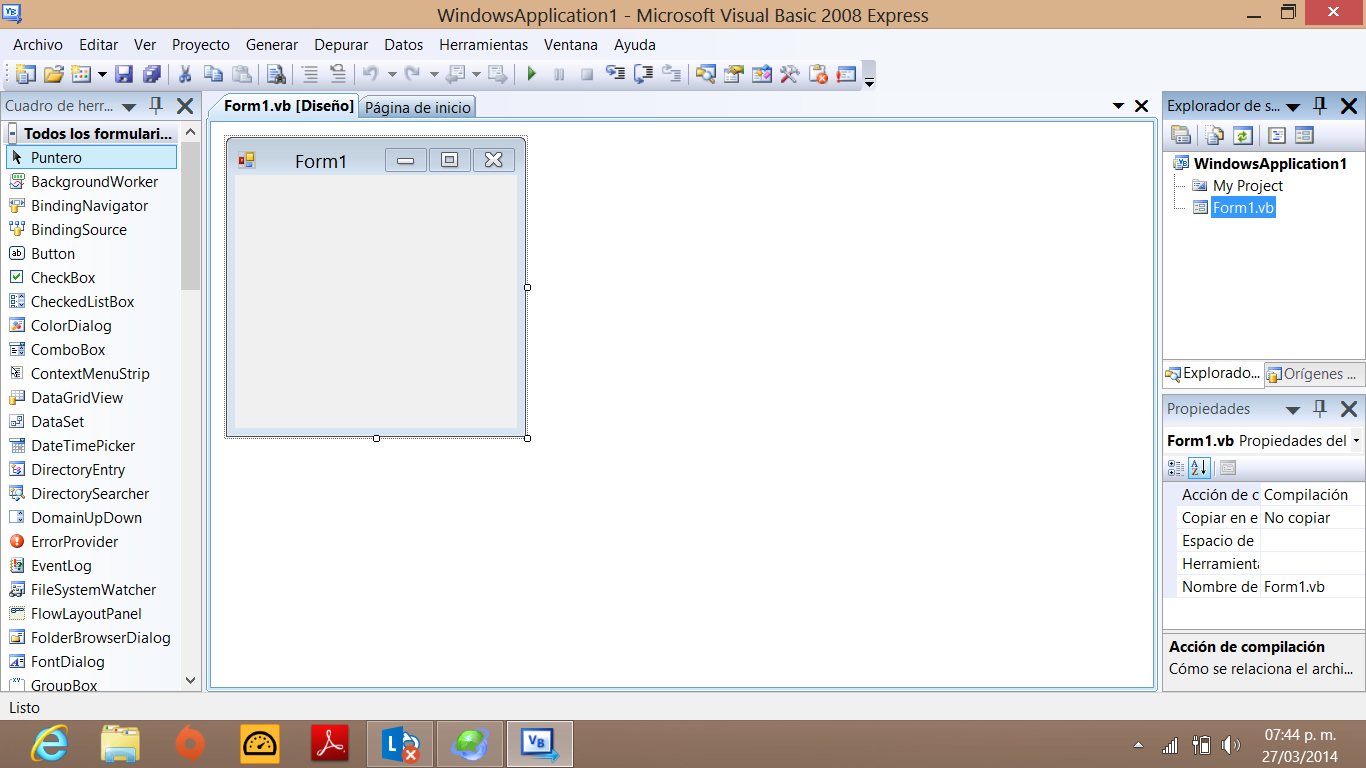This screenshot has width=1366, height=768.
Task: Start debugging with the green play button
Action: [531, 74]
